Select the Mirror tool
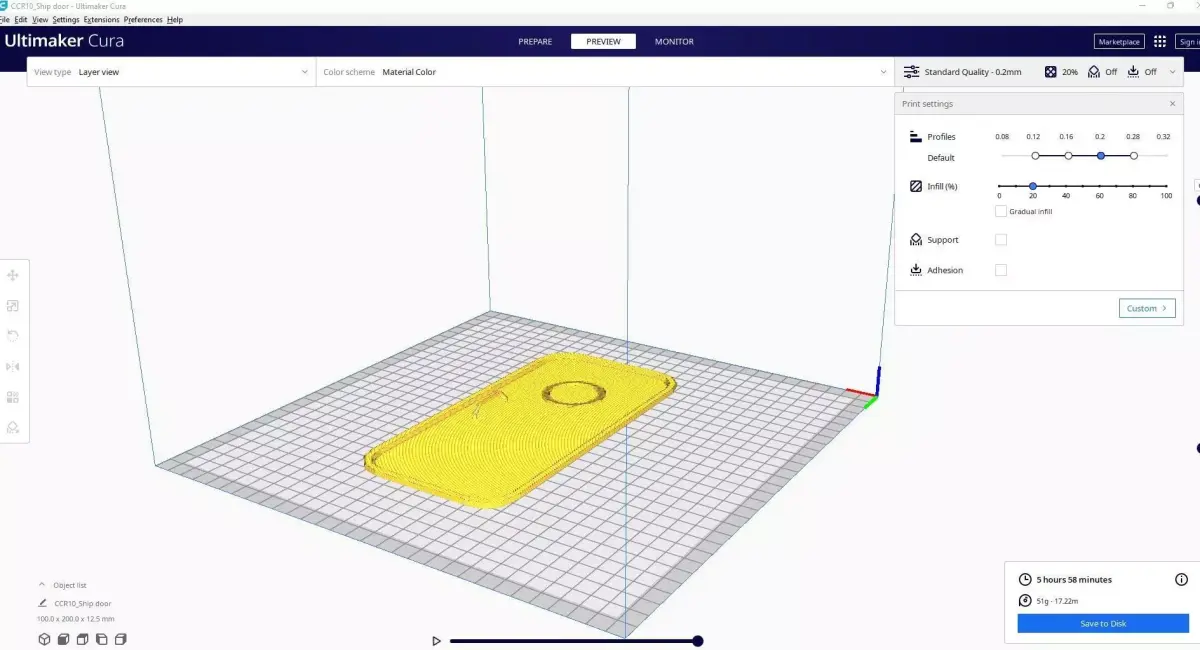 (14, 366)
